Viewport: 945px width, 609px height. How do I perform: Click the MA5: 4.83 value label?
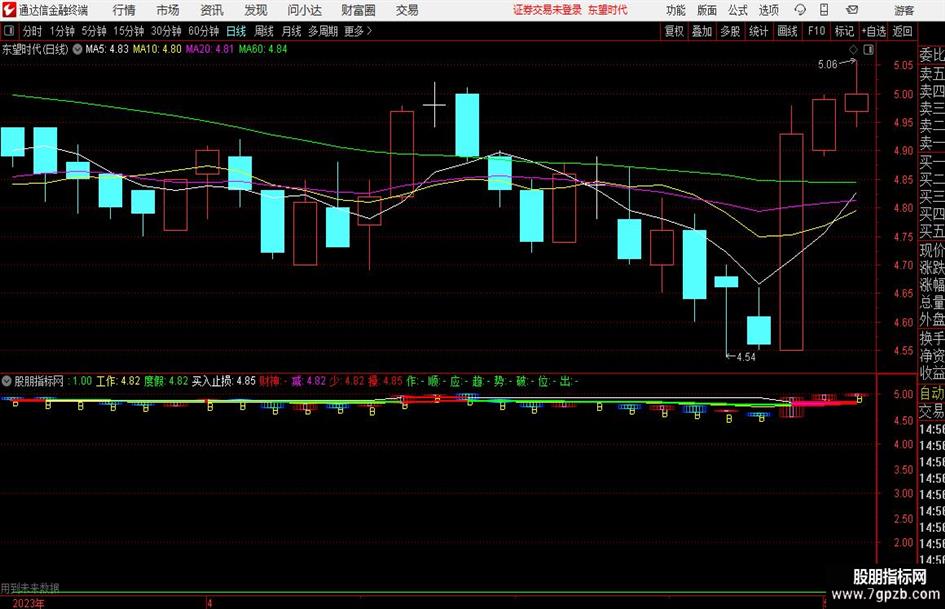107,49
